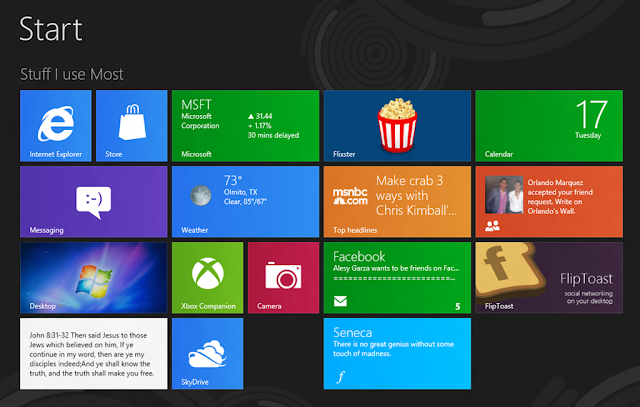Open the Calendar tile showing 17 Tuesday
Viewport: 640px width, 407px height.
point(549,126)
